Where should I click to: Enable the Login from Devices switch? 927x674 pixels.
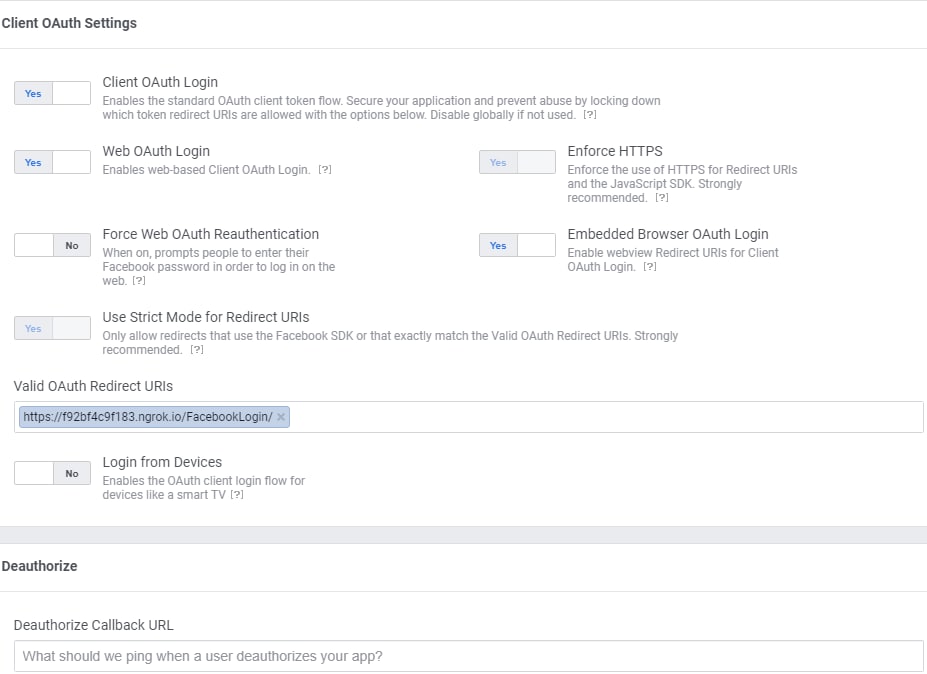coord(53,473)
